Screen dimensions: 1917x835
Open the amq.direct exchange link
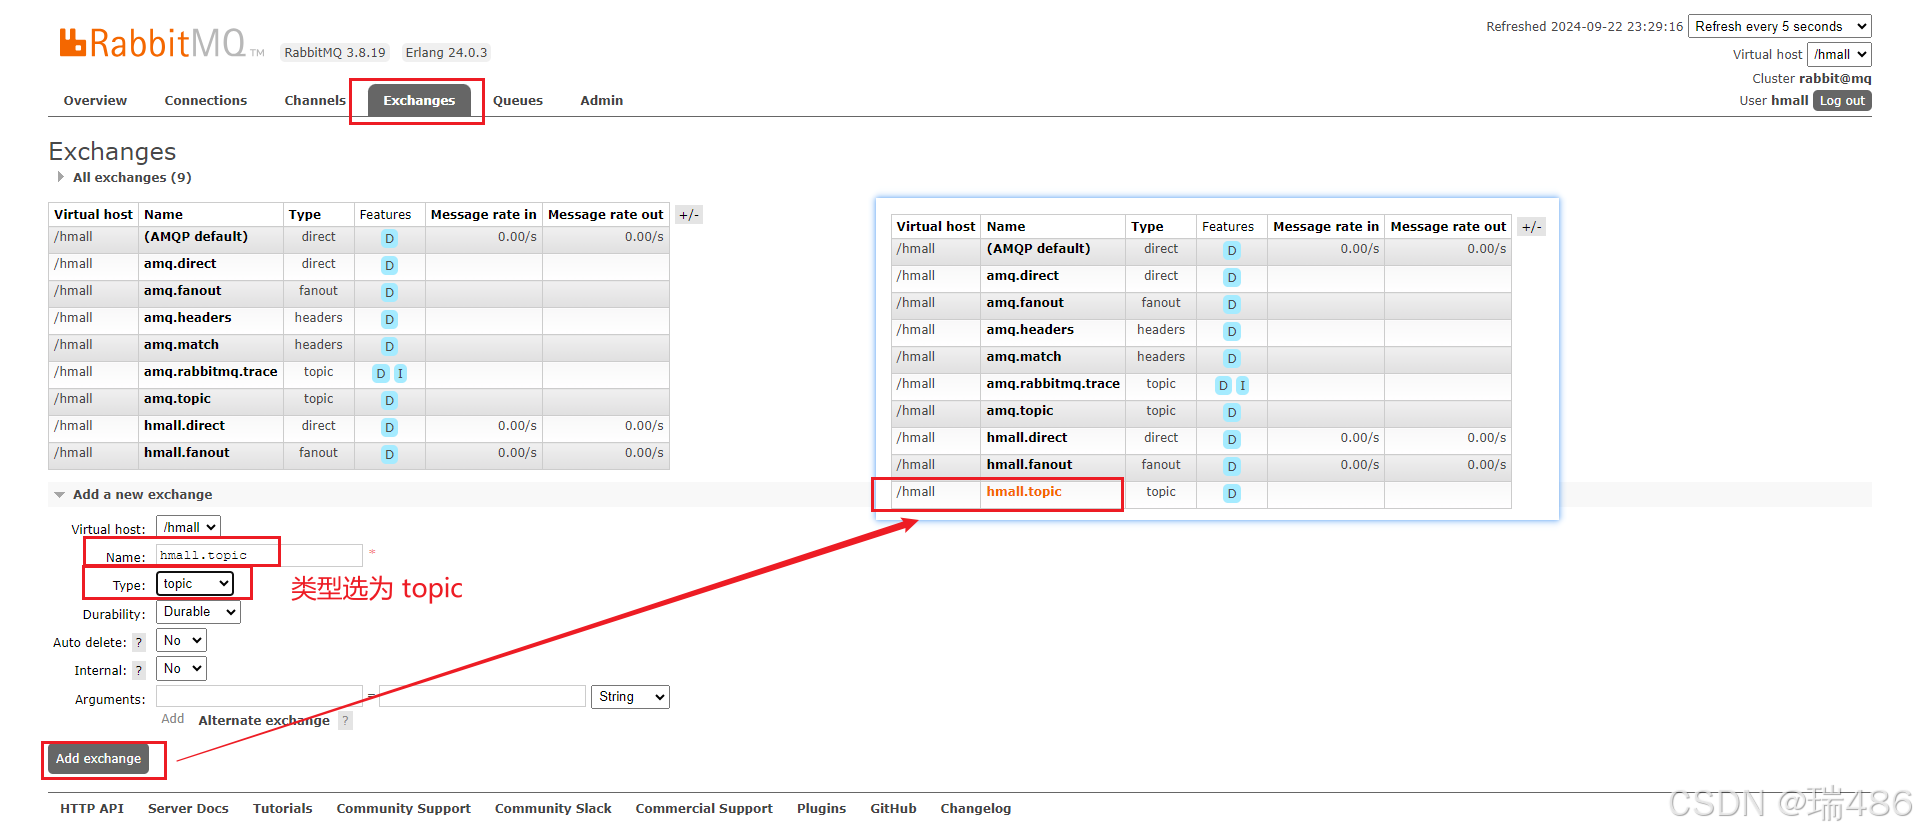(180, 264)
